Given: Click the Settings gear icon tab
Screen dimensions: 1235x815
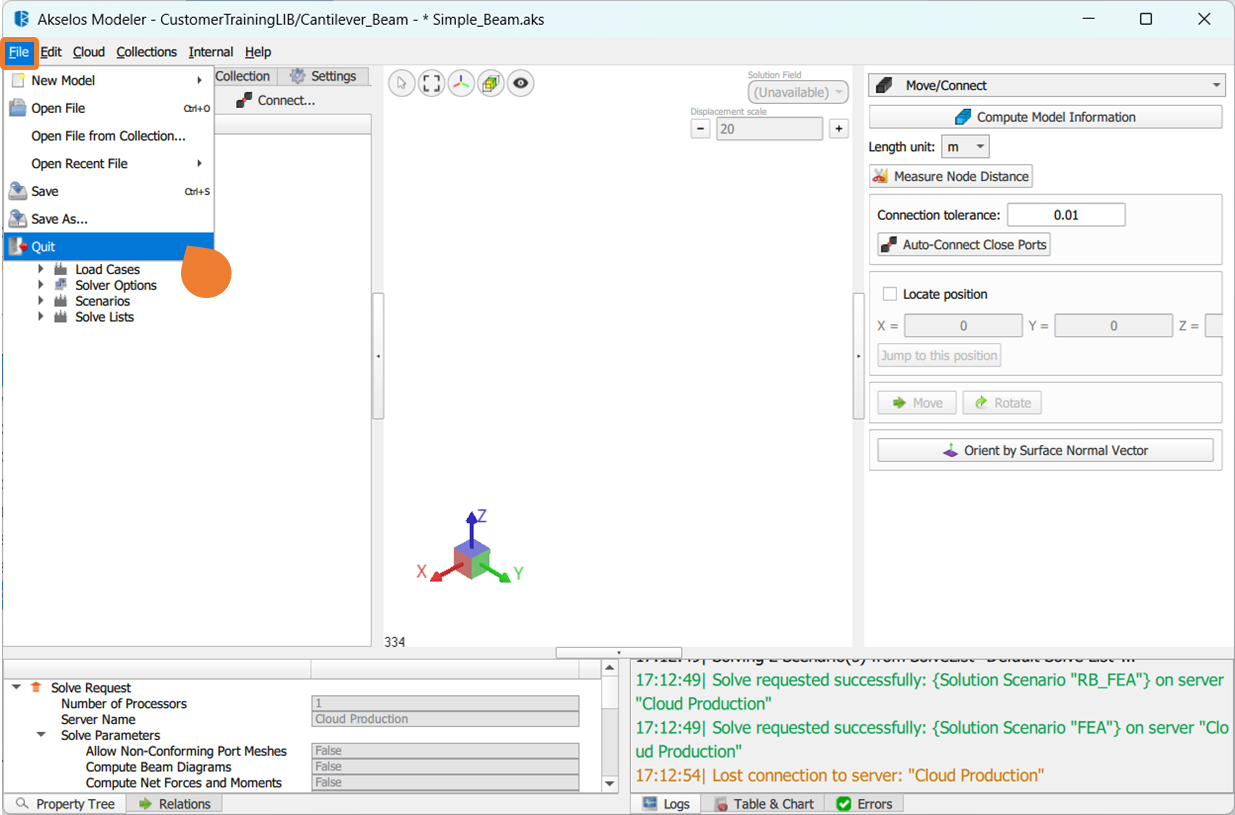Looking at the screenshot, I should (297, 76).
